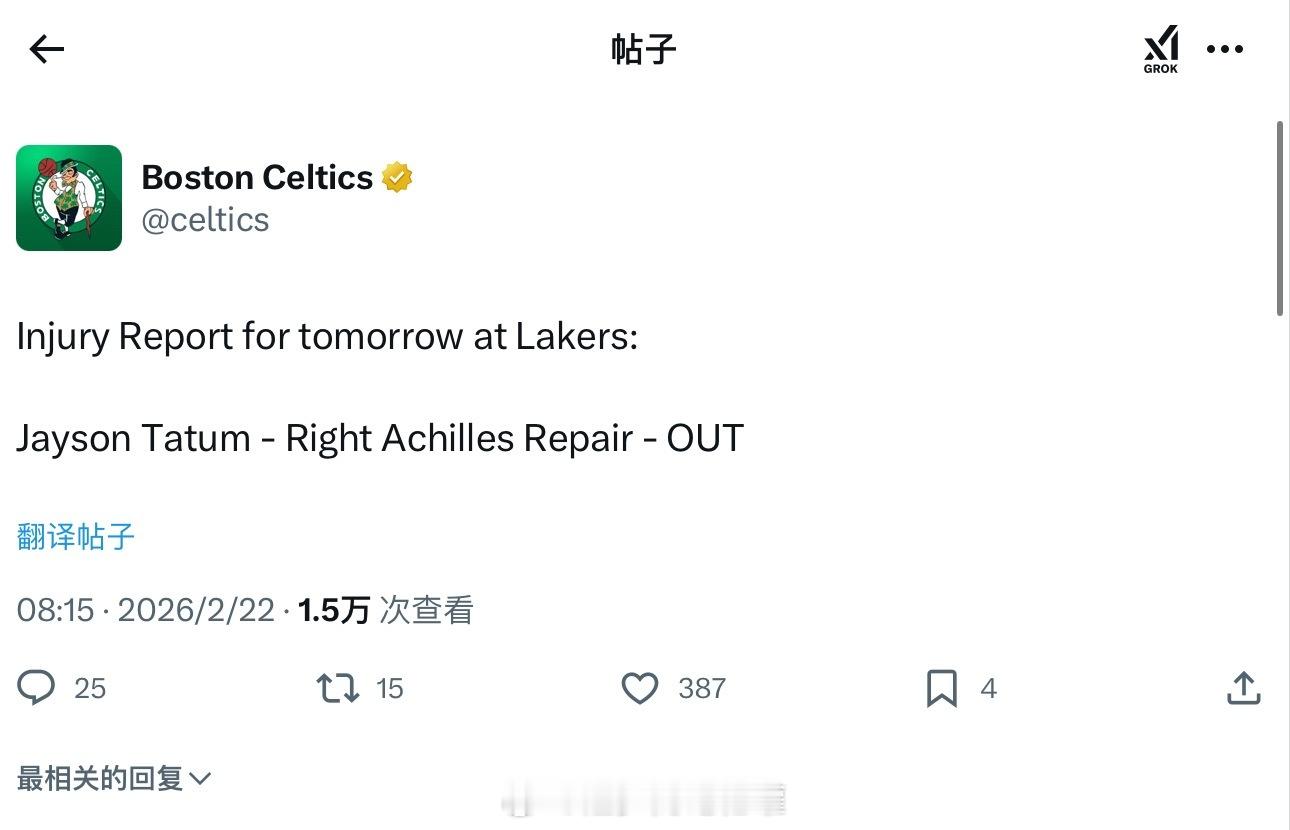The height and width of the screenshot is (830, 1290).
Task: Like the post with heart icon
Action: click(x=640, y=688)
